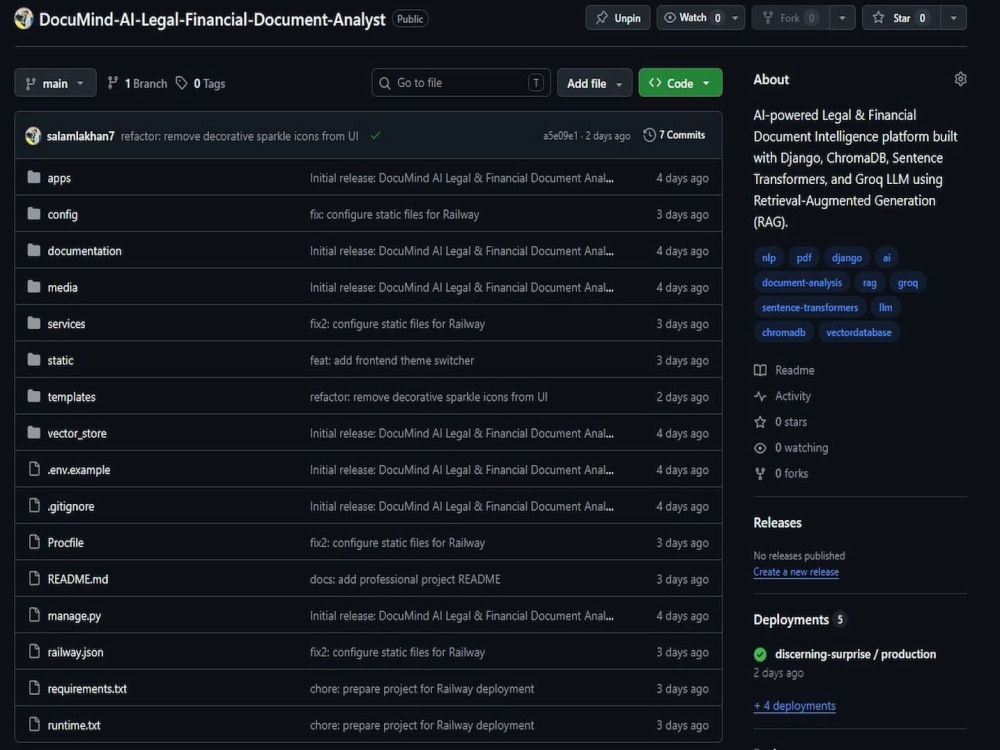Screen dimensions: 1000x750
Task: Open 'feat: add frontend theme switcher' commit message
Action: 392,360
